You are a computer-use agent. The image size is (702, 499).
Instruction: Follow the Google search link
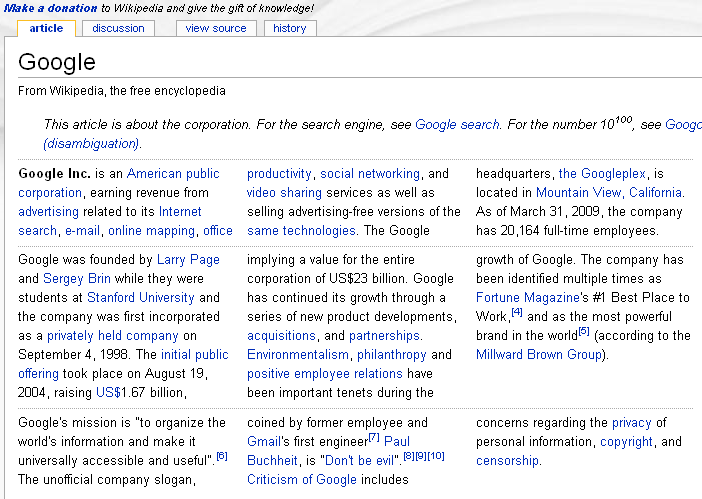(x=457, y=124)
